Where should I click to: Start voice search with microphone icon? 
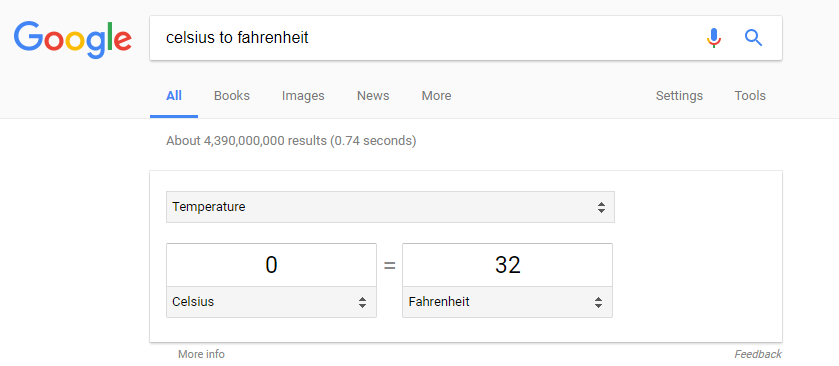coord(714,38)
